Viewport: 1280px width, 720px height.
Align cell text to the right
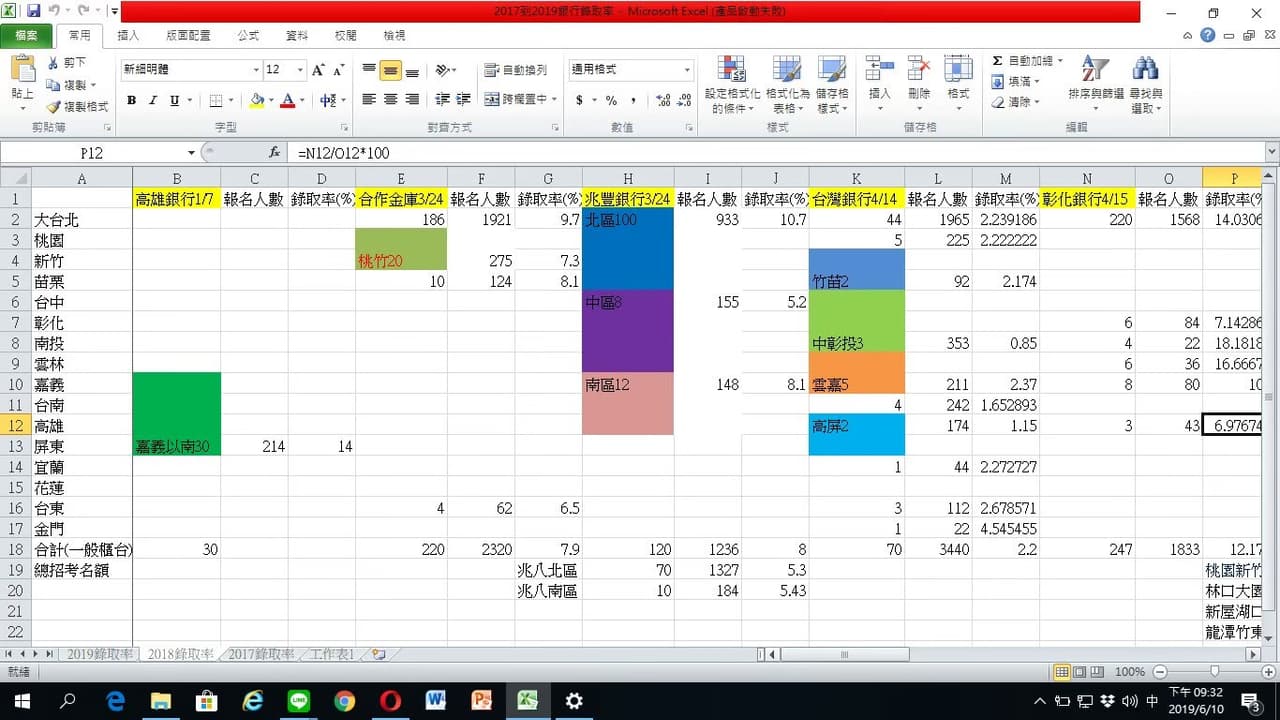coord(412,100)
